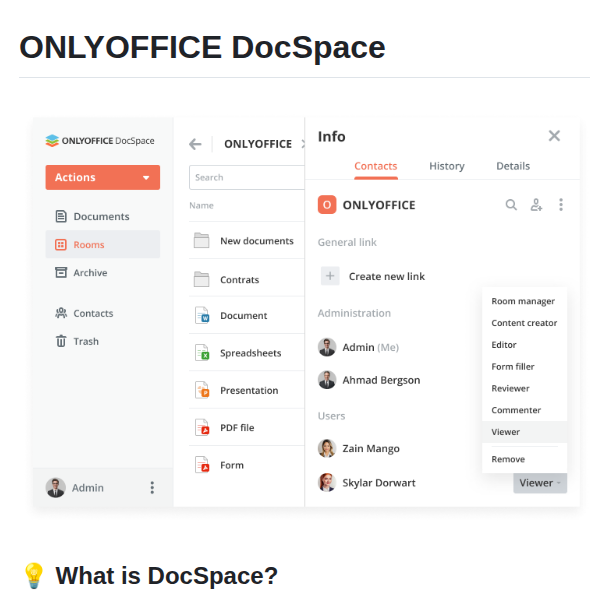Choose Room manager role
Viewport: 590px width, 591px height.
[524, 301]
